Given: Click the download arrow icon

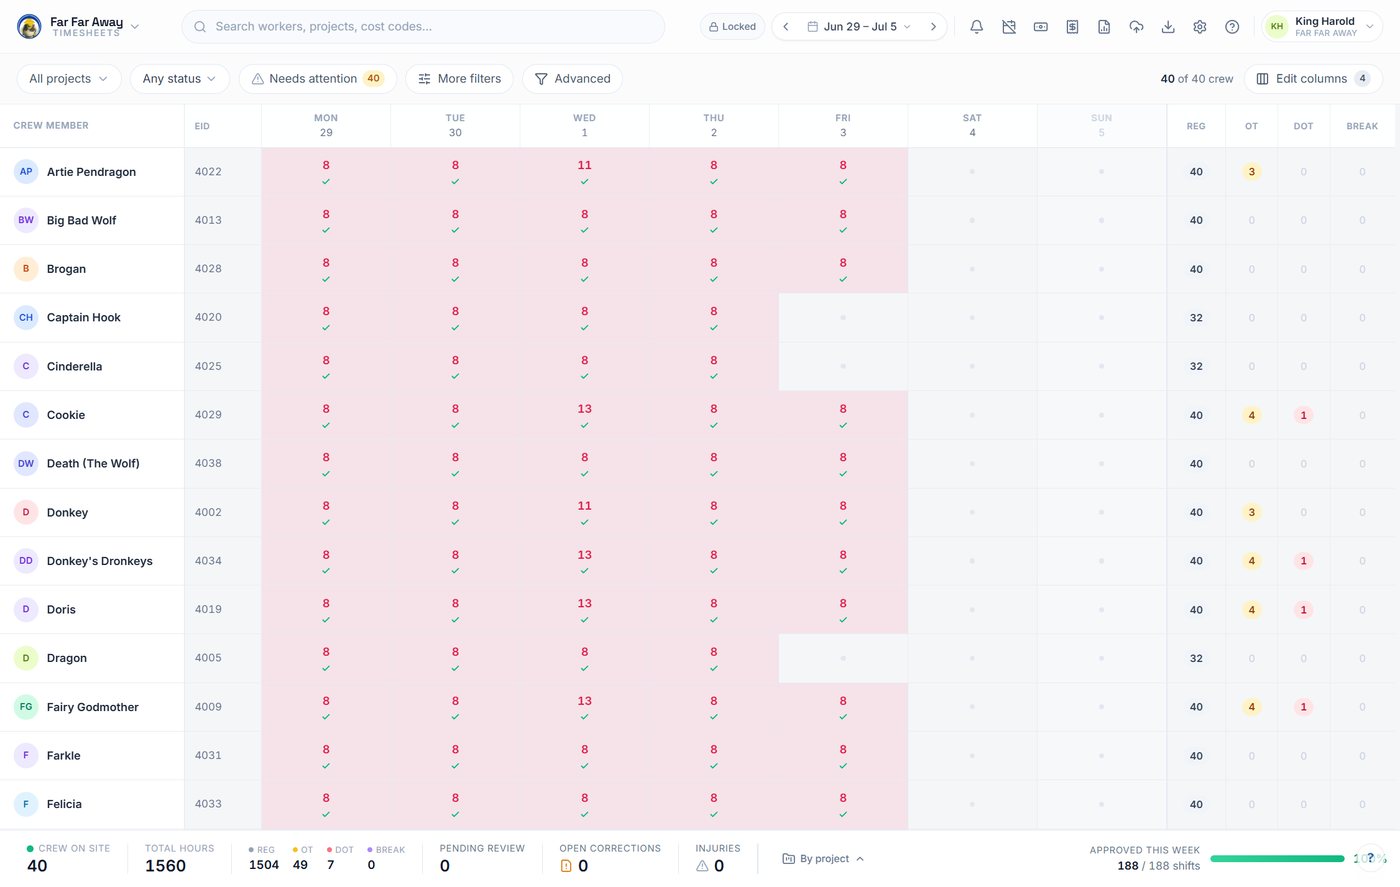Looking at the screenshot, I should (x=1168, y=27).
